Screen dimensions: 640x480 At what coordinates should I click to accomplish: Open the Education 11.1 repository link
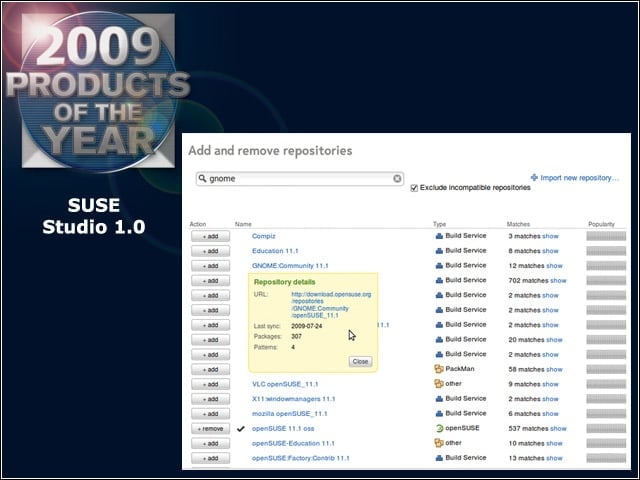[275, 251]
